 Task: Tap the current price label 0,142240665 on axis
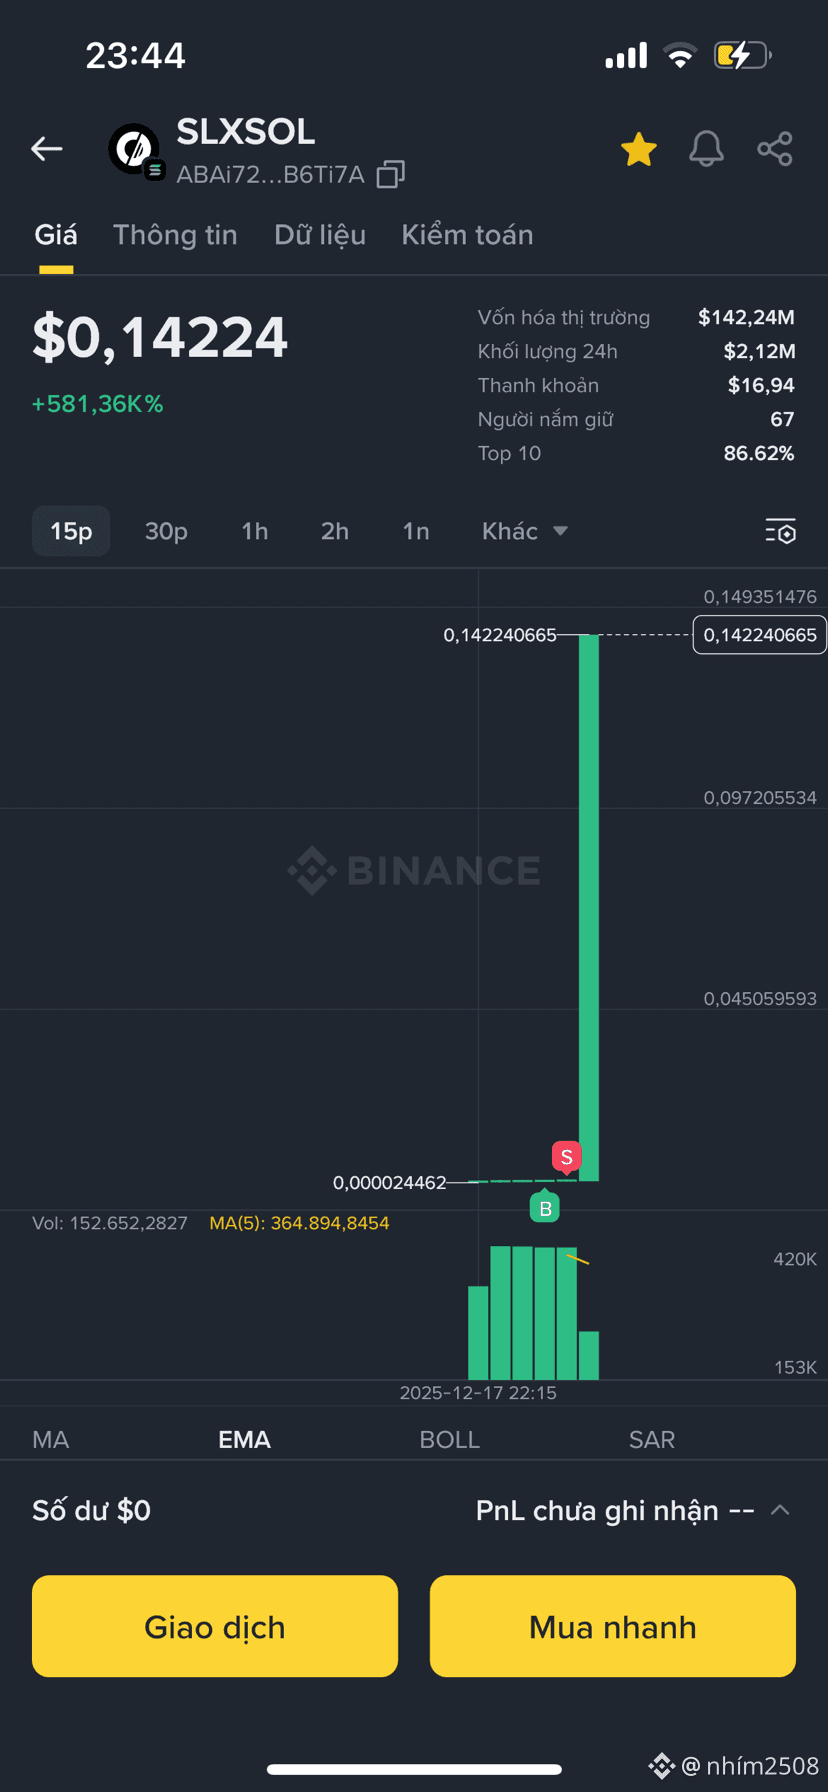(760, 635)
